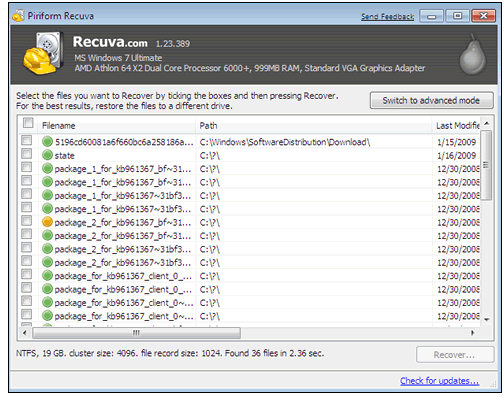504x398 pixels.
Task: Click the orange status icon for package_2_for_kb961367_bf
Action: [x=47, y=222]
